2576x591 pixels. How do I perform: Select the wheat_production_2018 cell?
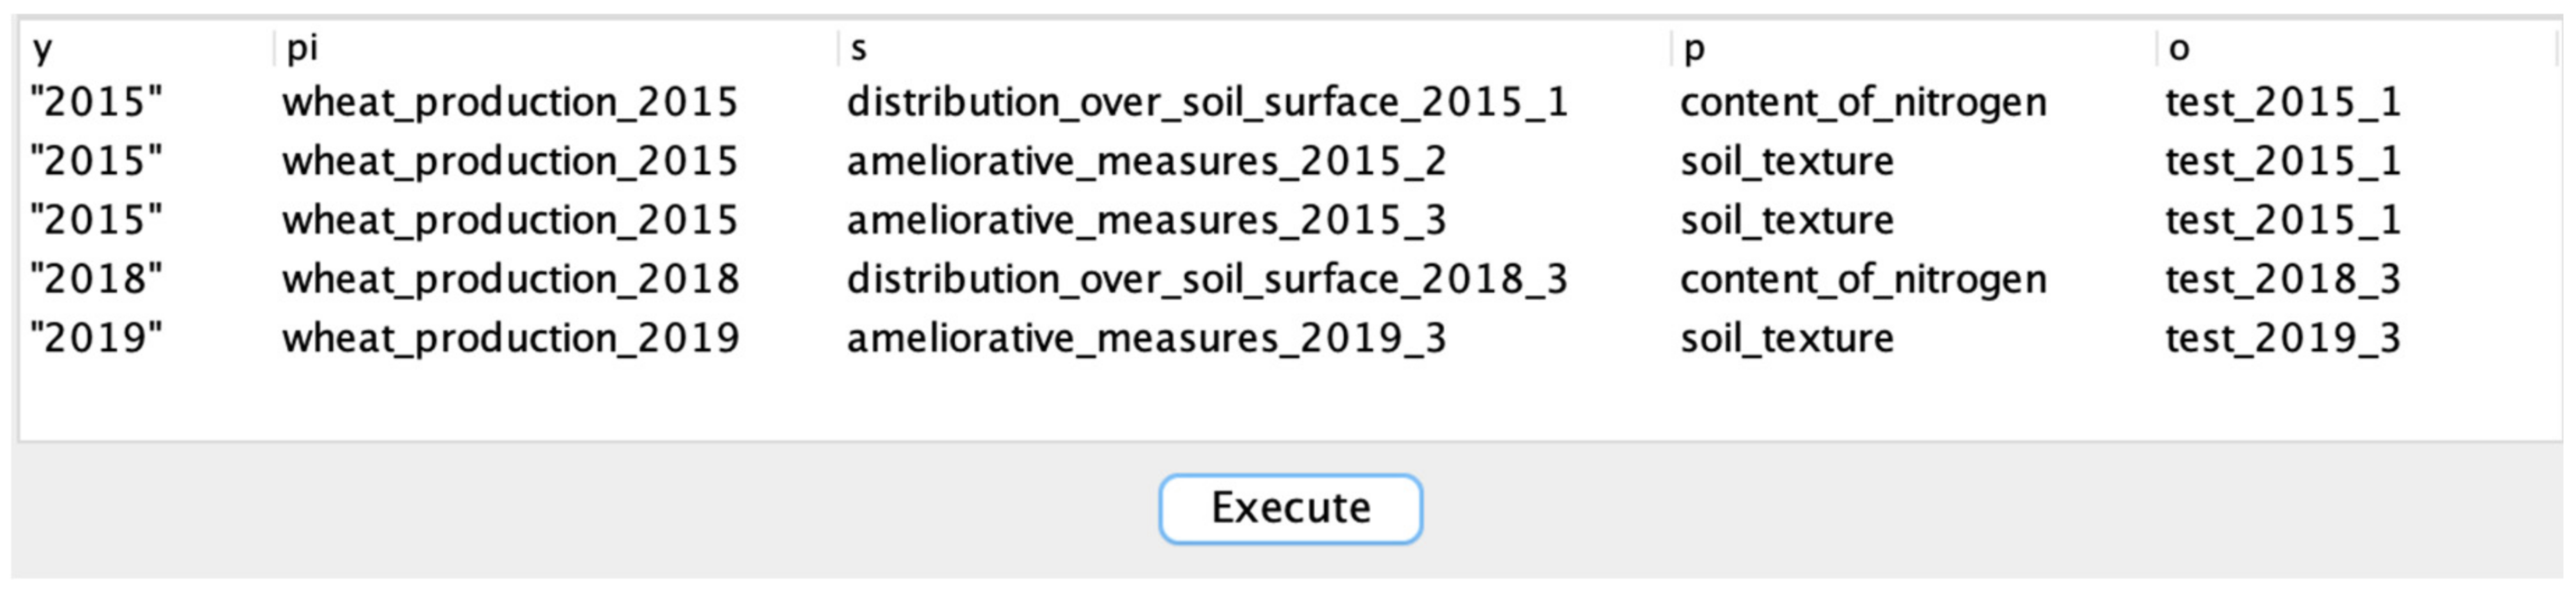pyautogui.click(x=510, y=279)
